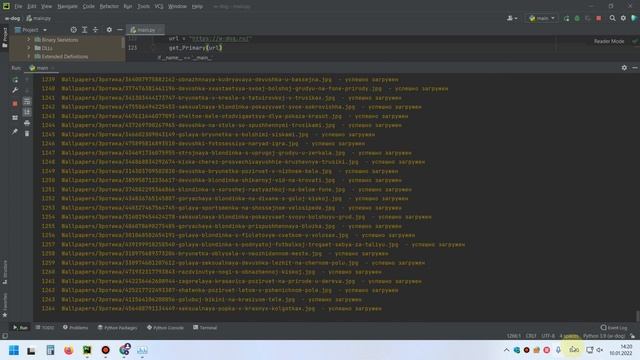The image size is (640, 360).
Task: Open the Python Console tool window
Action: 165,327
